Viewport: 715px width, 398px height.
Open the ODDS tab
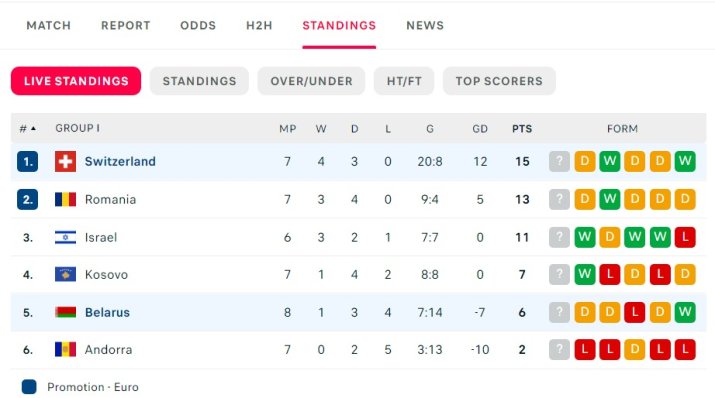pyautogui.click(x=198, y=26)
